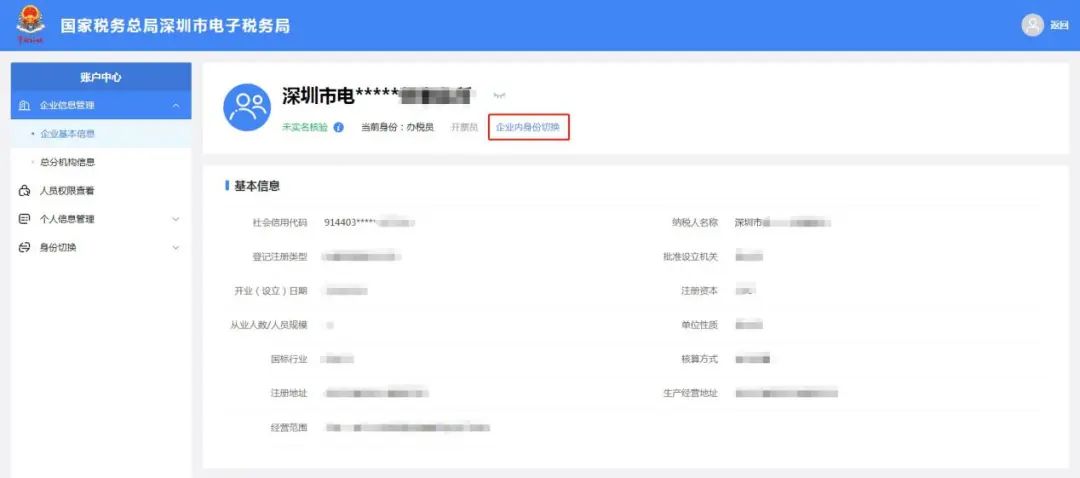Click the 国家税务总局深圳市电子税务局 title
The image size is (1080, 478).
point(175,25)
